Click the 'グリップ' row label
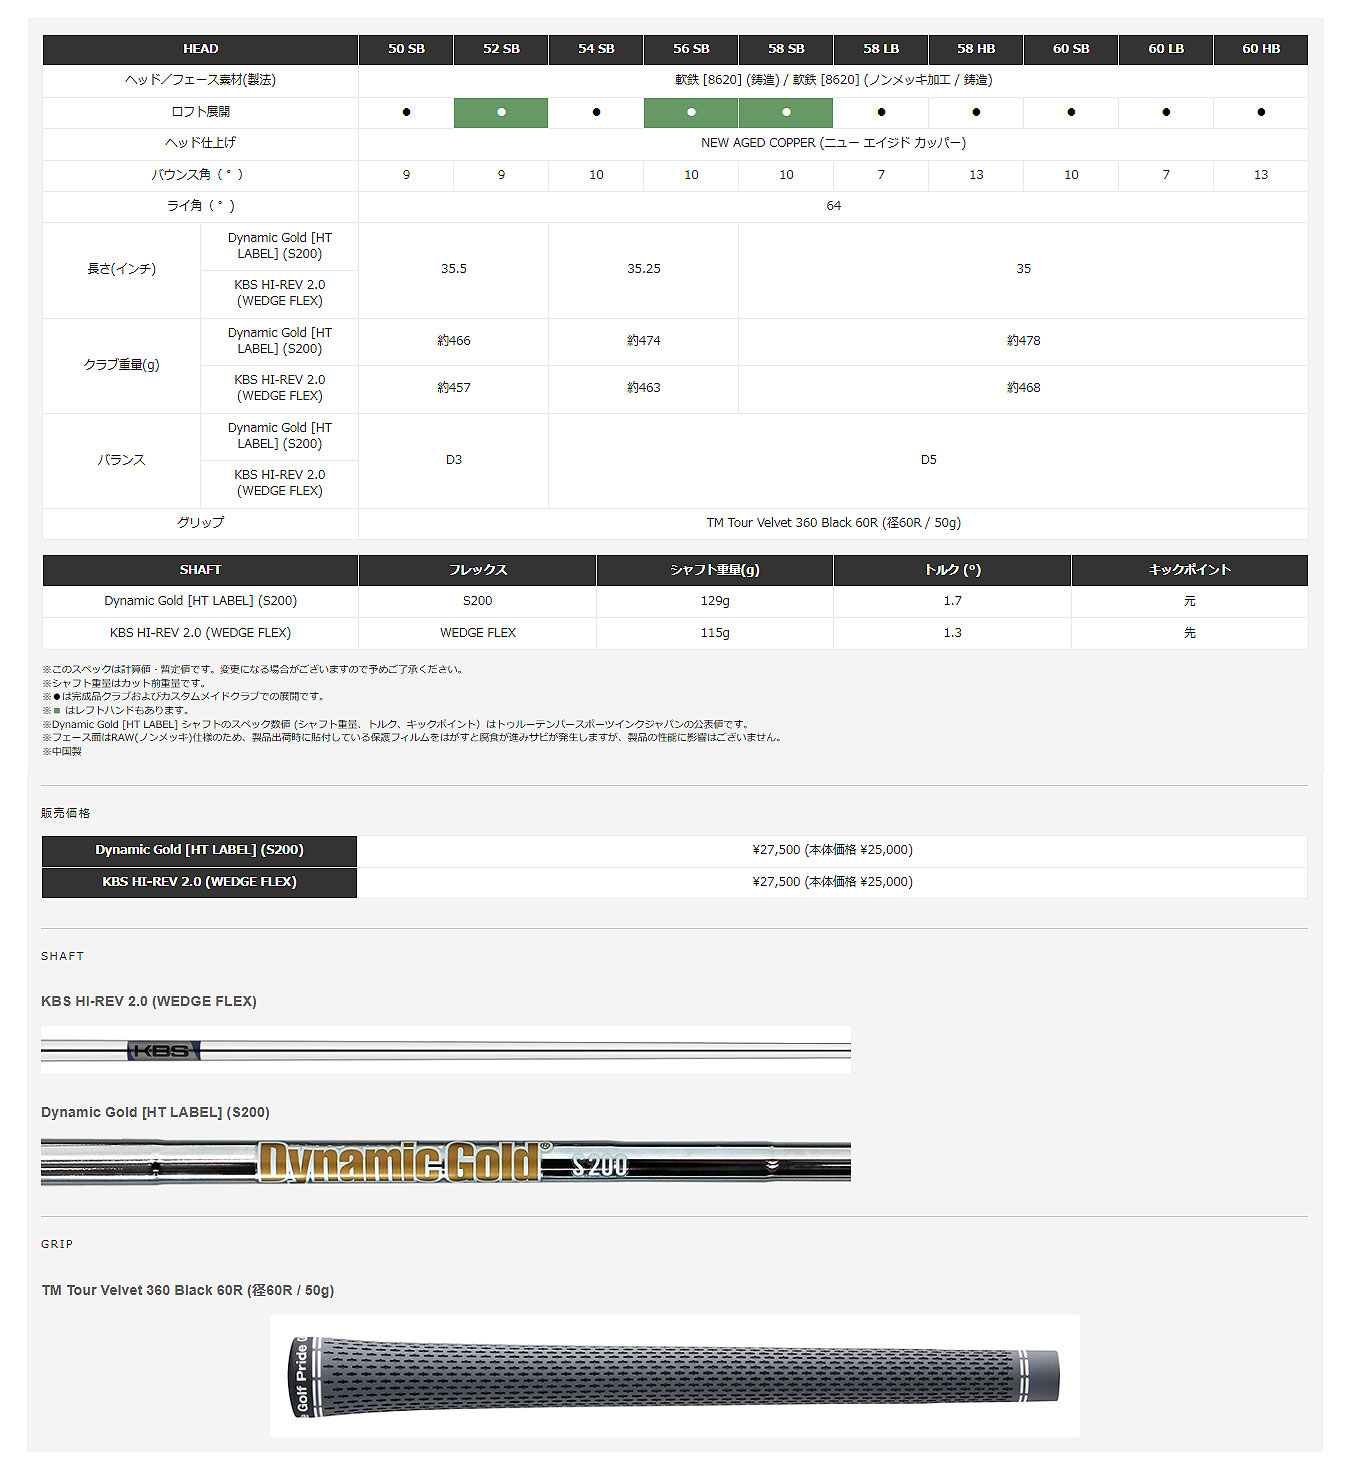Image resolution: width=1352 pixels, height=1473 pixels. (x=200, y=523)
